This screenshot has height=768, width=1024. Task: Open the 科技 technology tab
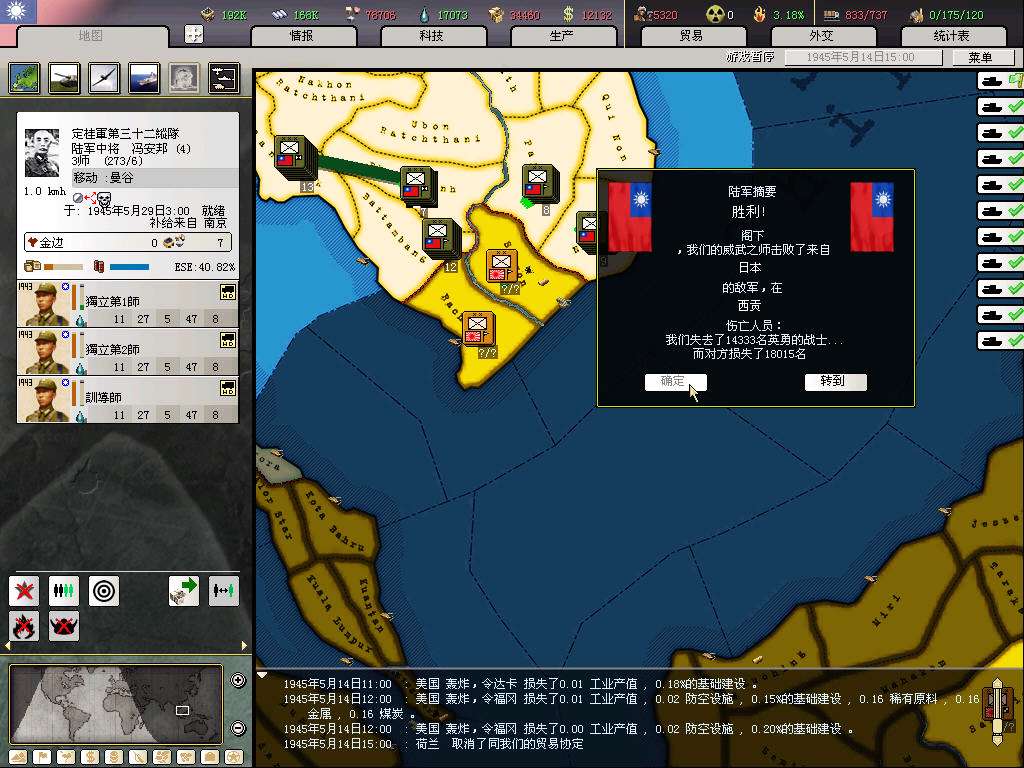(431, 36)
